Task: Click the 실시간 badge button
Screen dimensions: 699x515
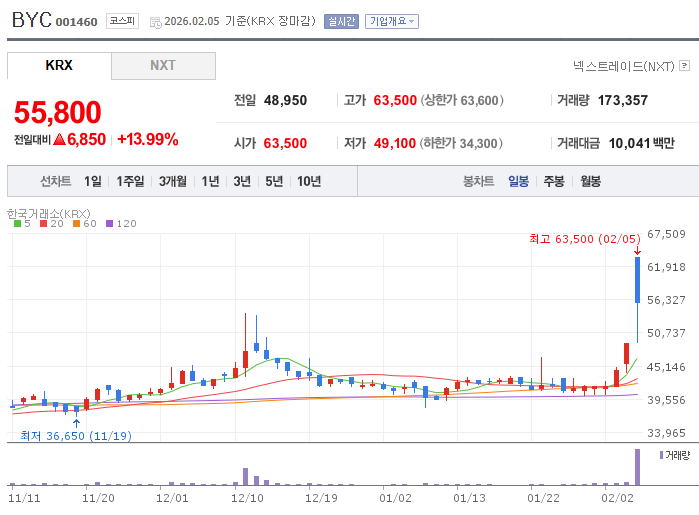Action: tap(341, 21)
